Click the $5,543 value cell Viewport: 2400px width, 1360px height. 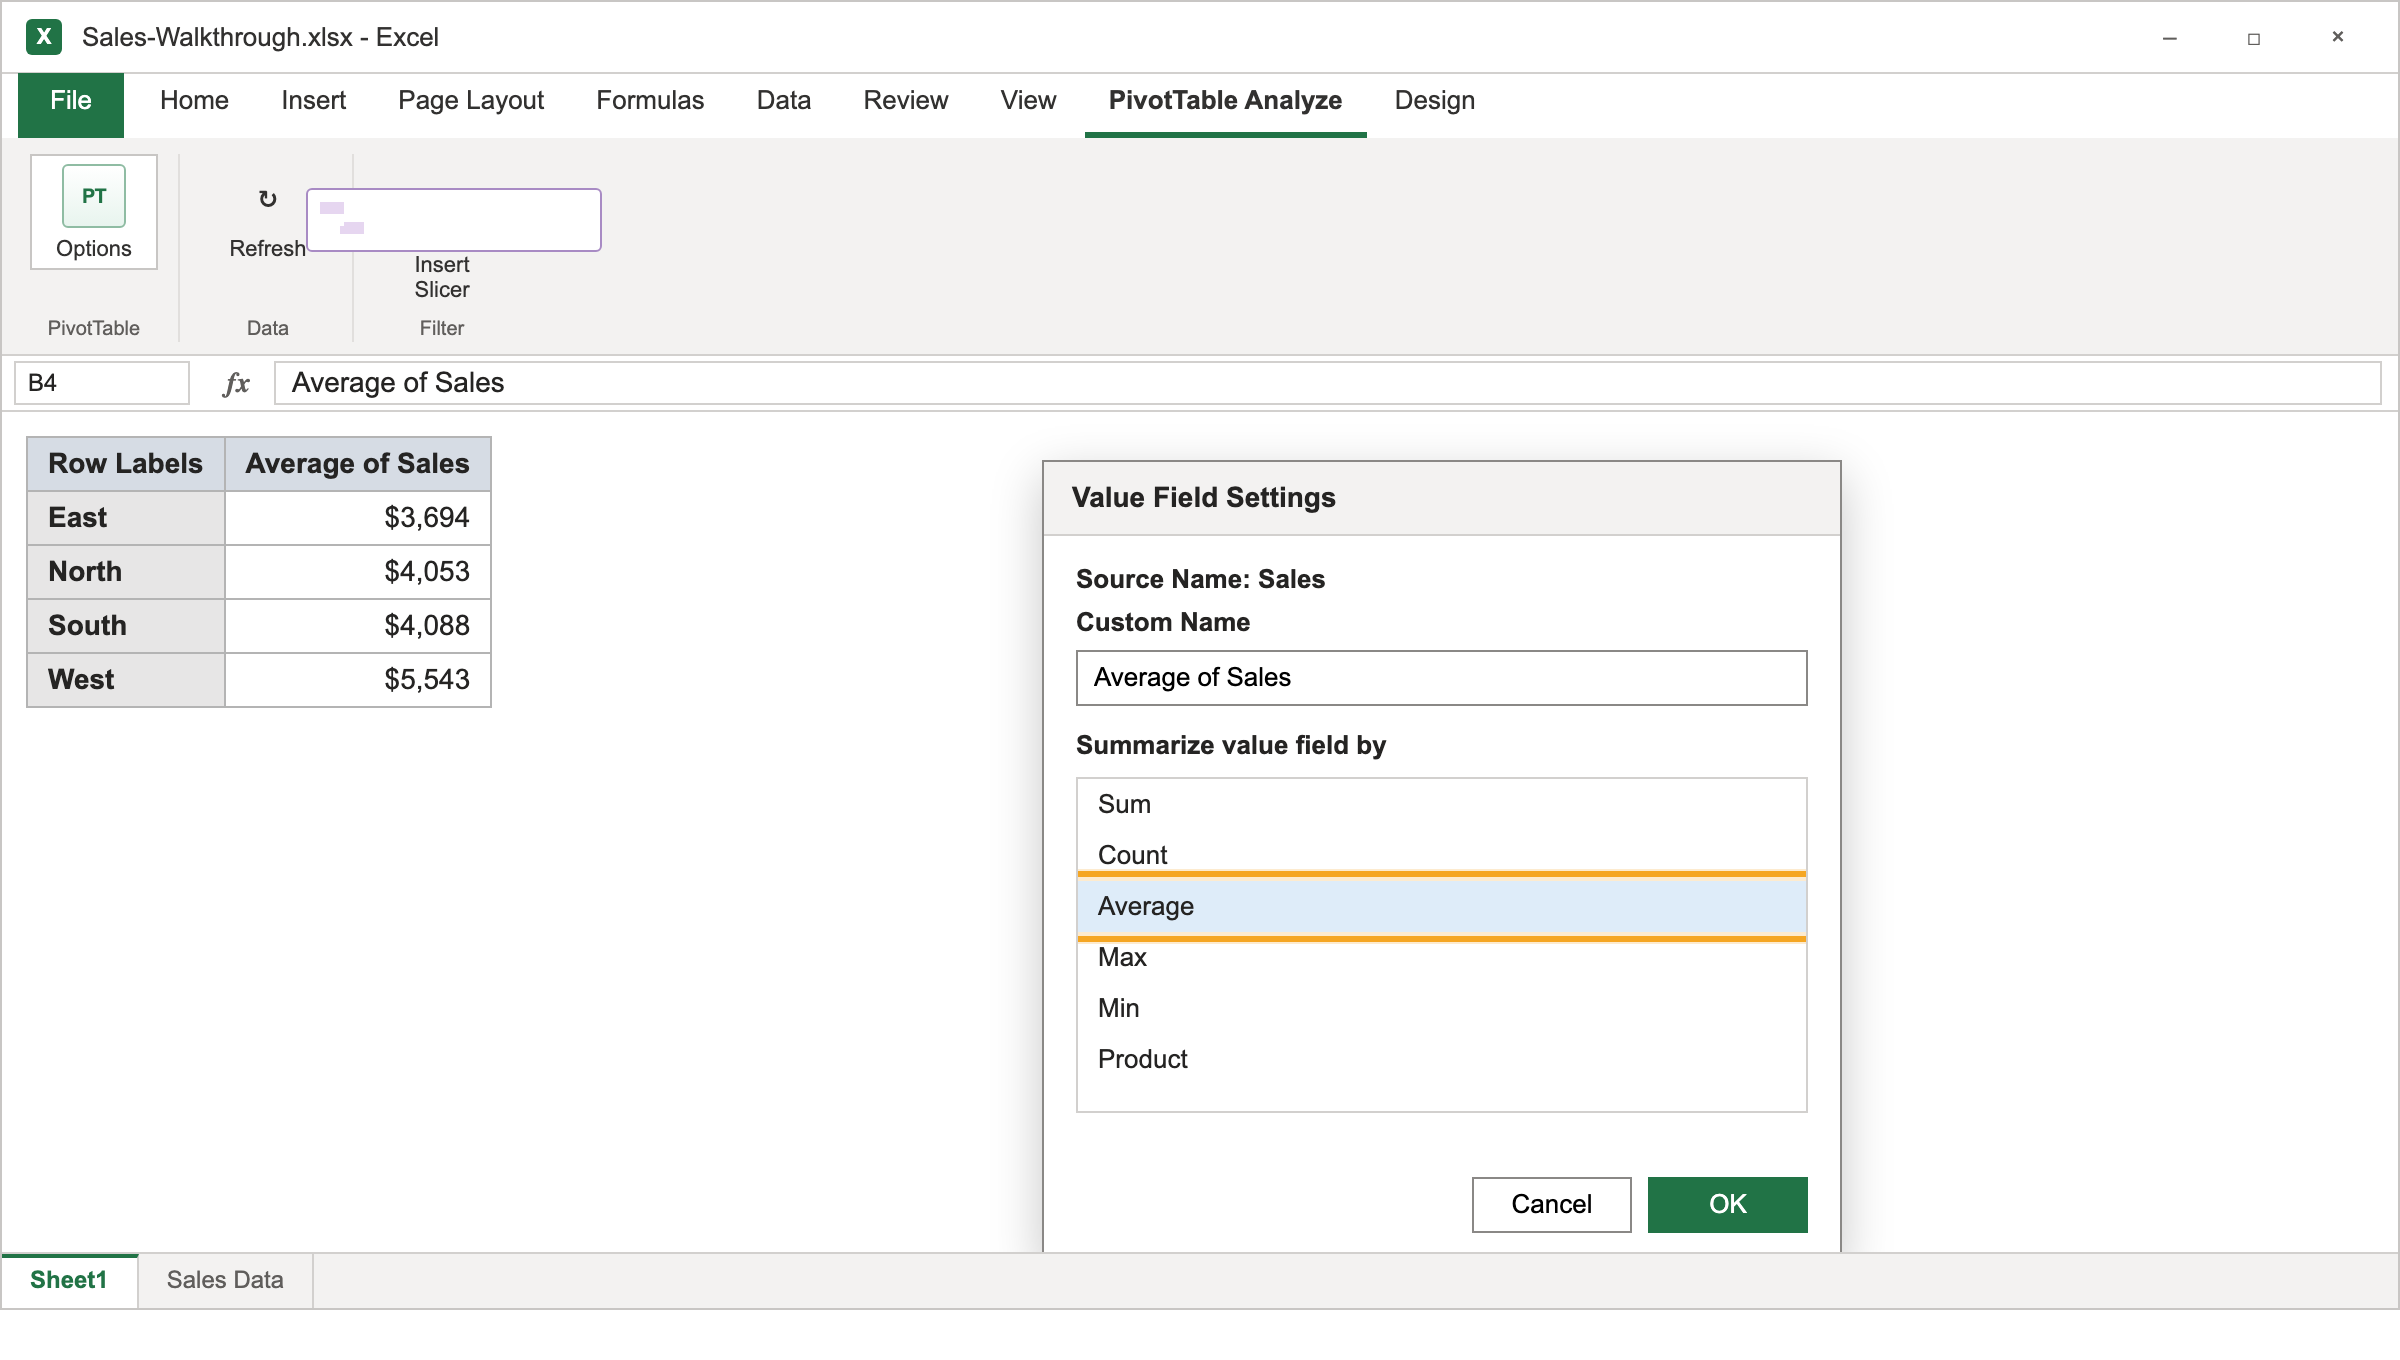click(x=358, y=680)
